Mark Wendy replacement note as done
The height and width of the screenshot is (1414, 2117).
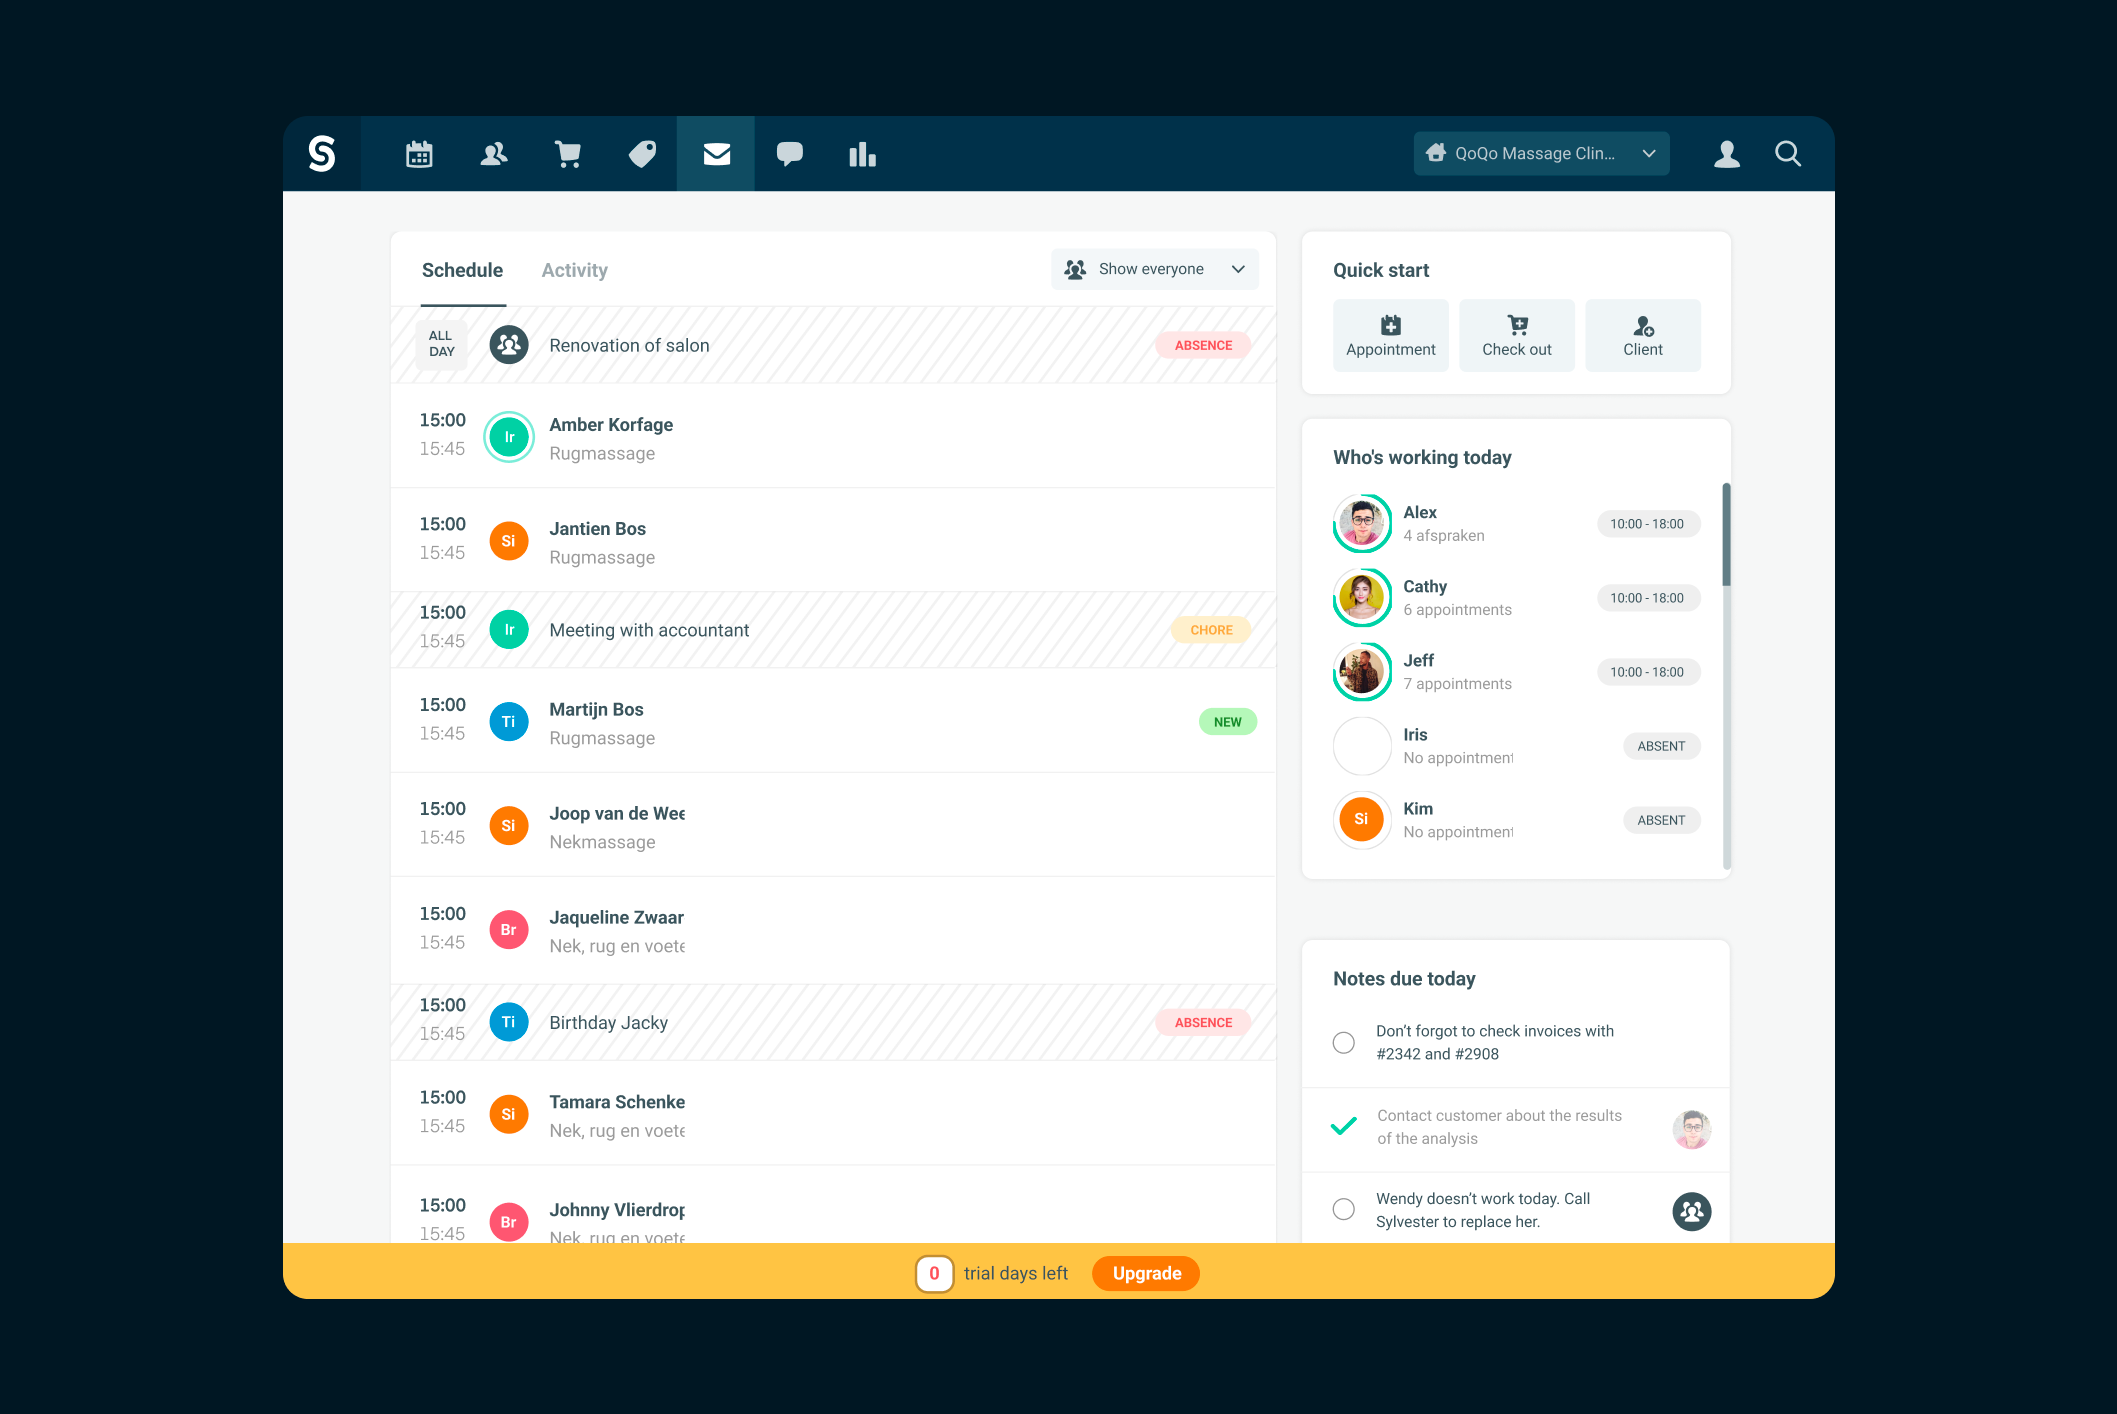pyautogui.click(x=1344, y=1209)
